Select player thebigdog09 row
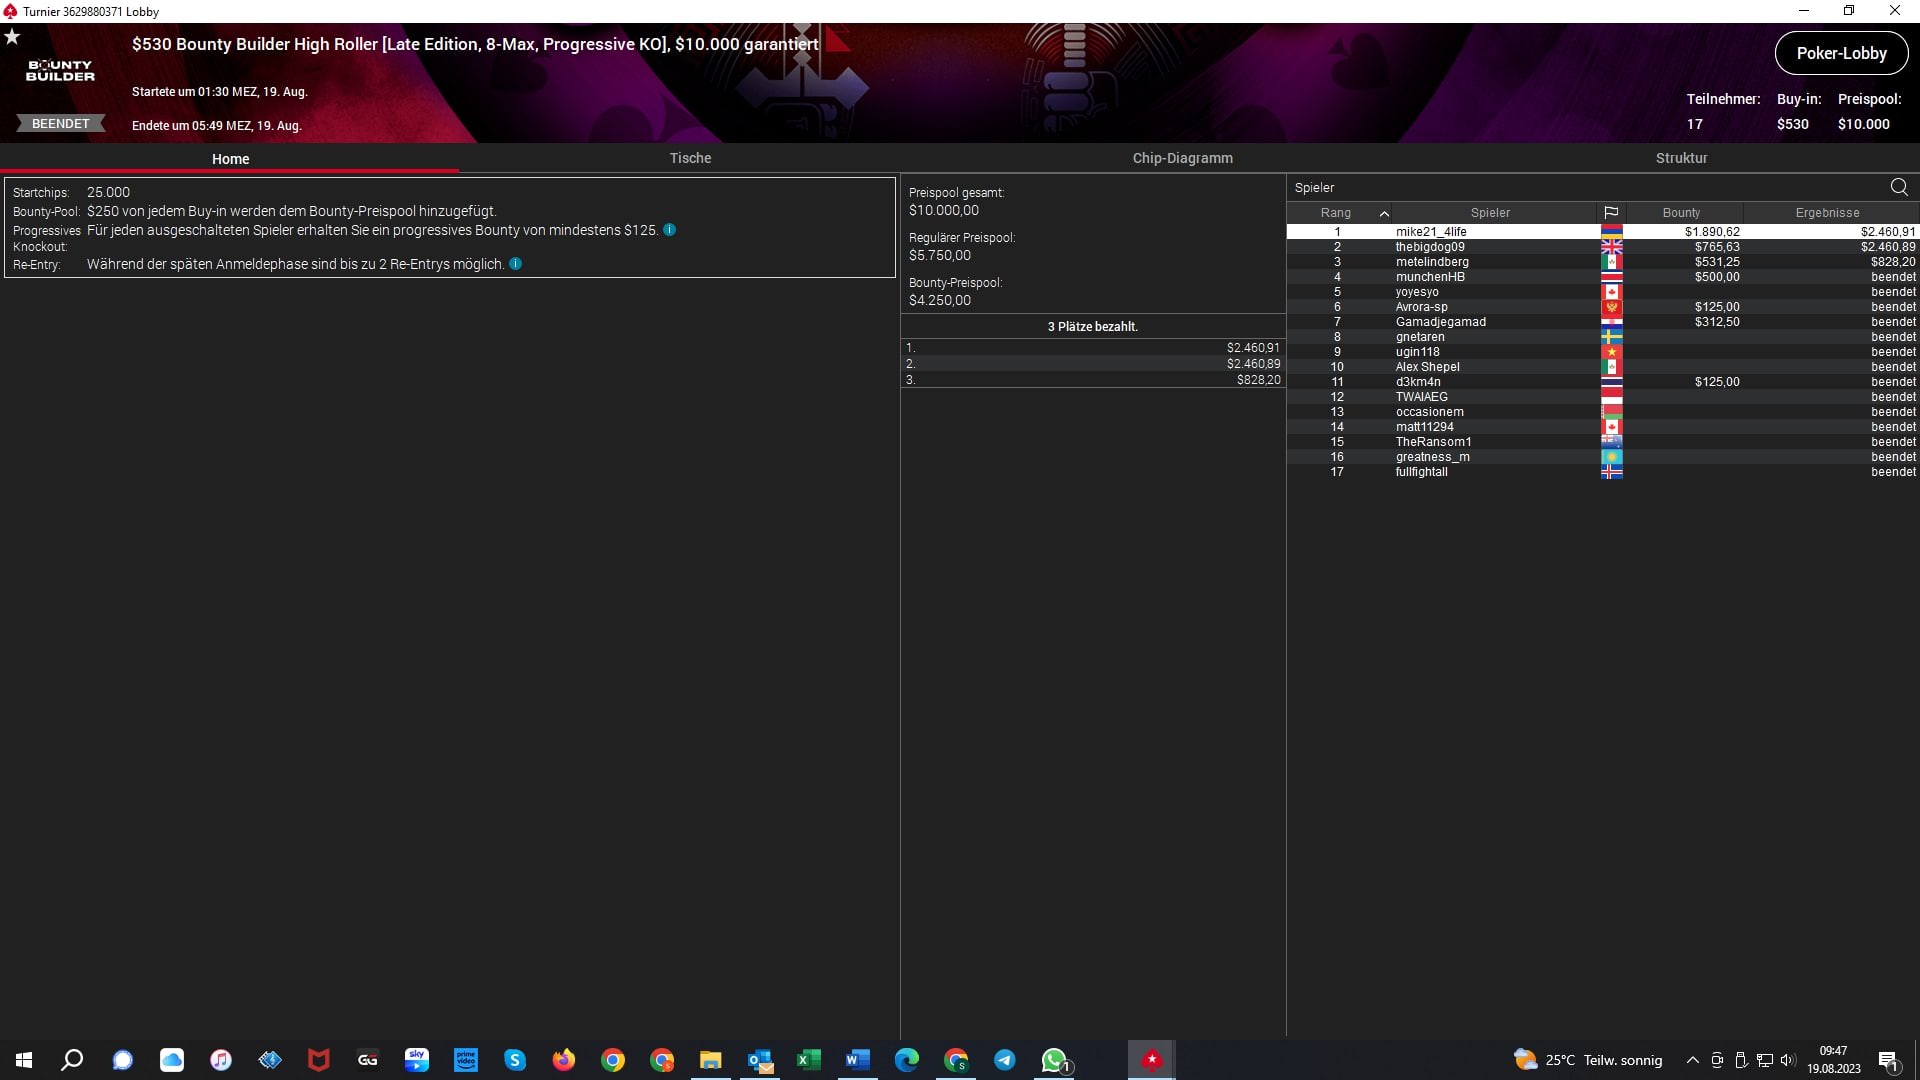This screenshot has width=1920, height=1080. [x=1430, y=247]
